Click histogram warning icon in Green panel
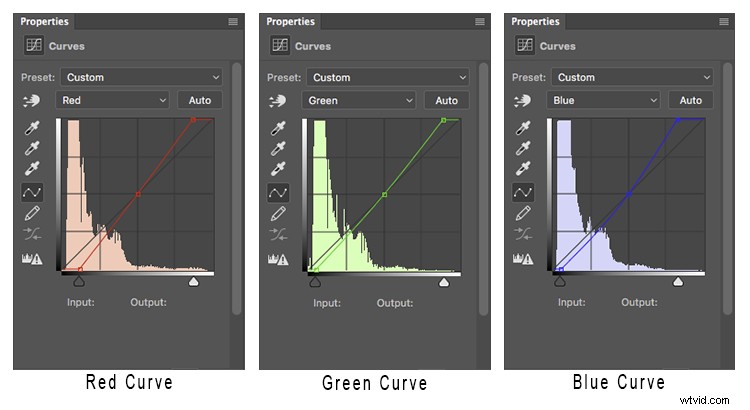 (x=278, y=259)
